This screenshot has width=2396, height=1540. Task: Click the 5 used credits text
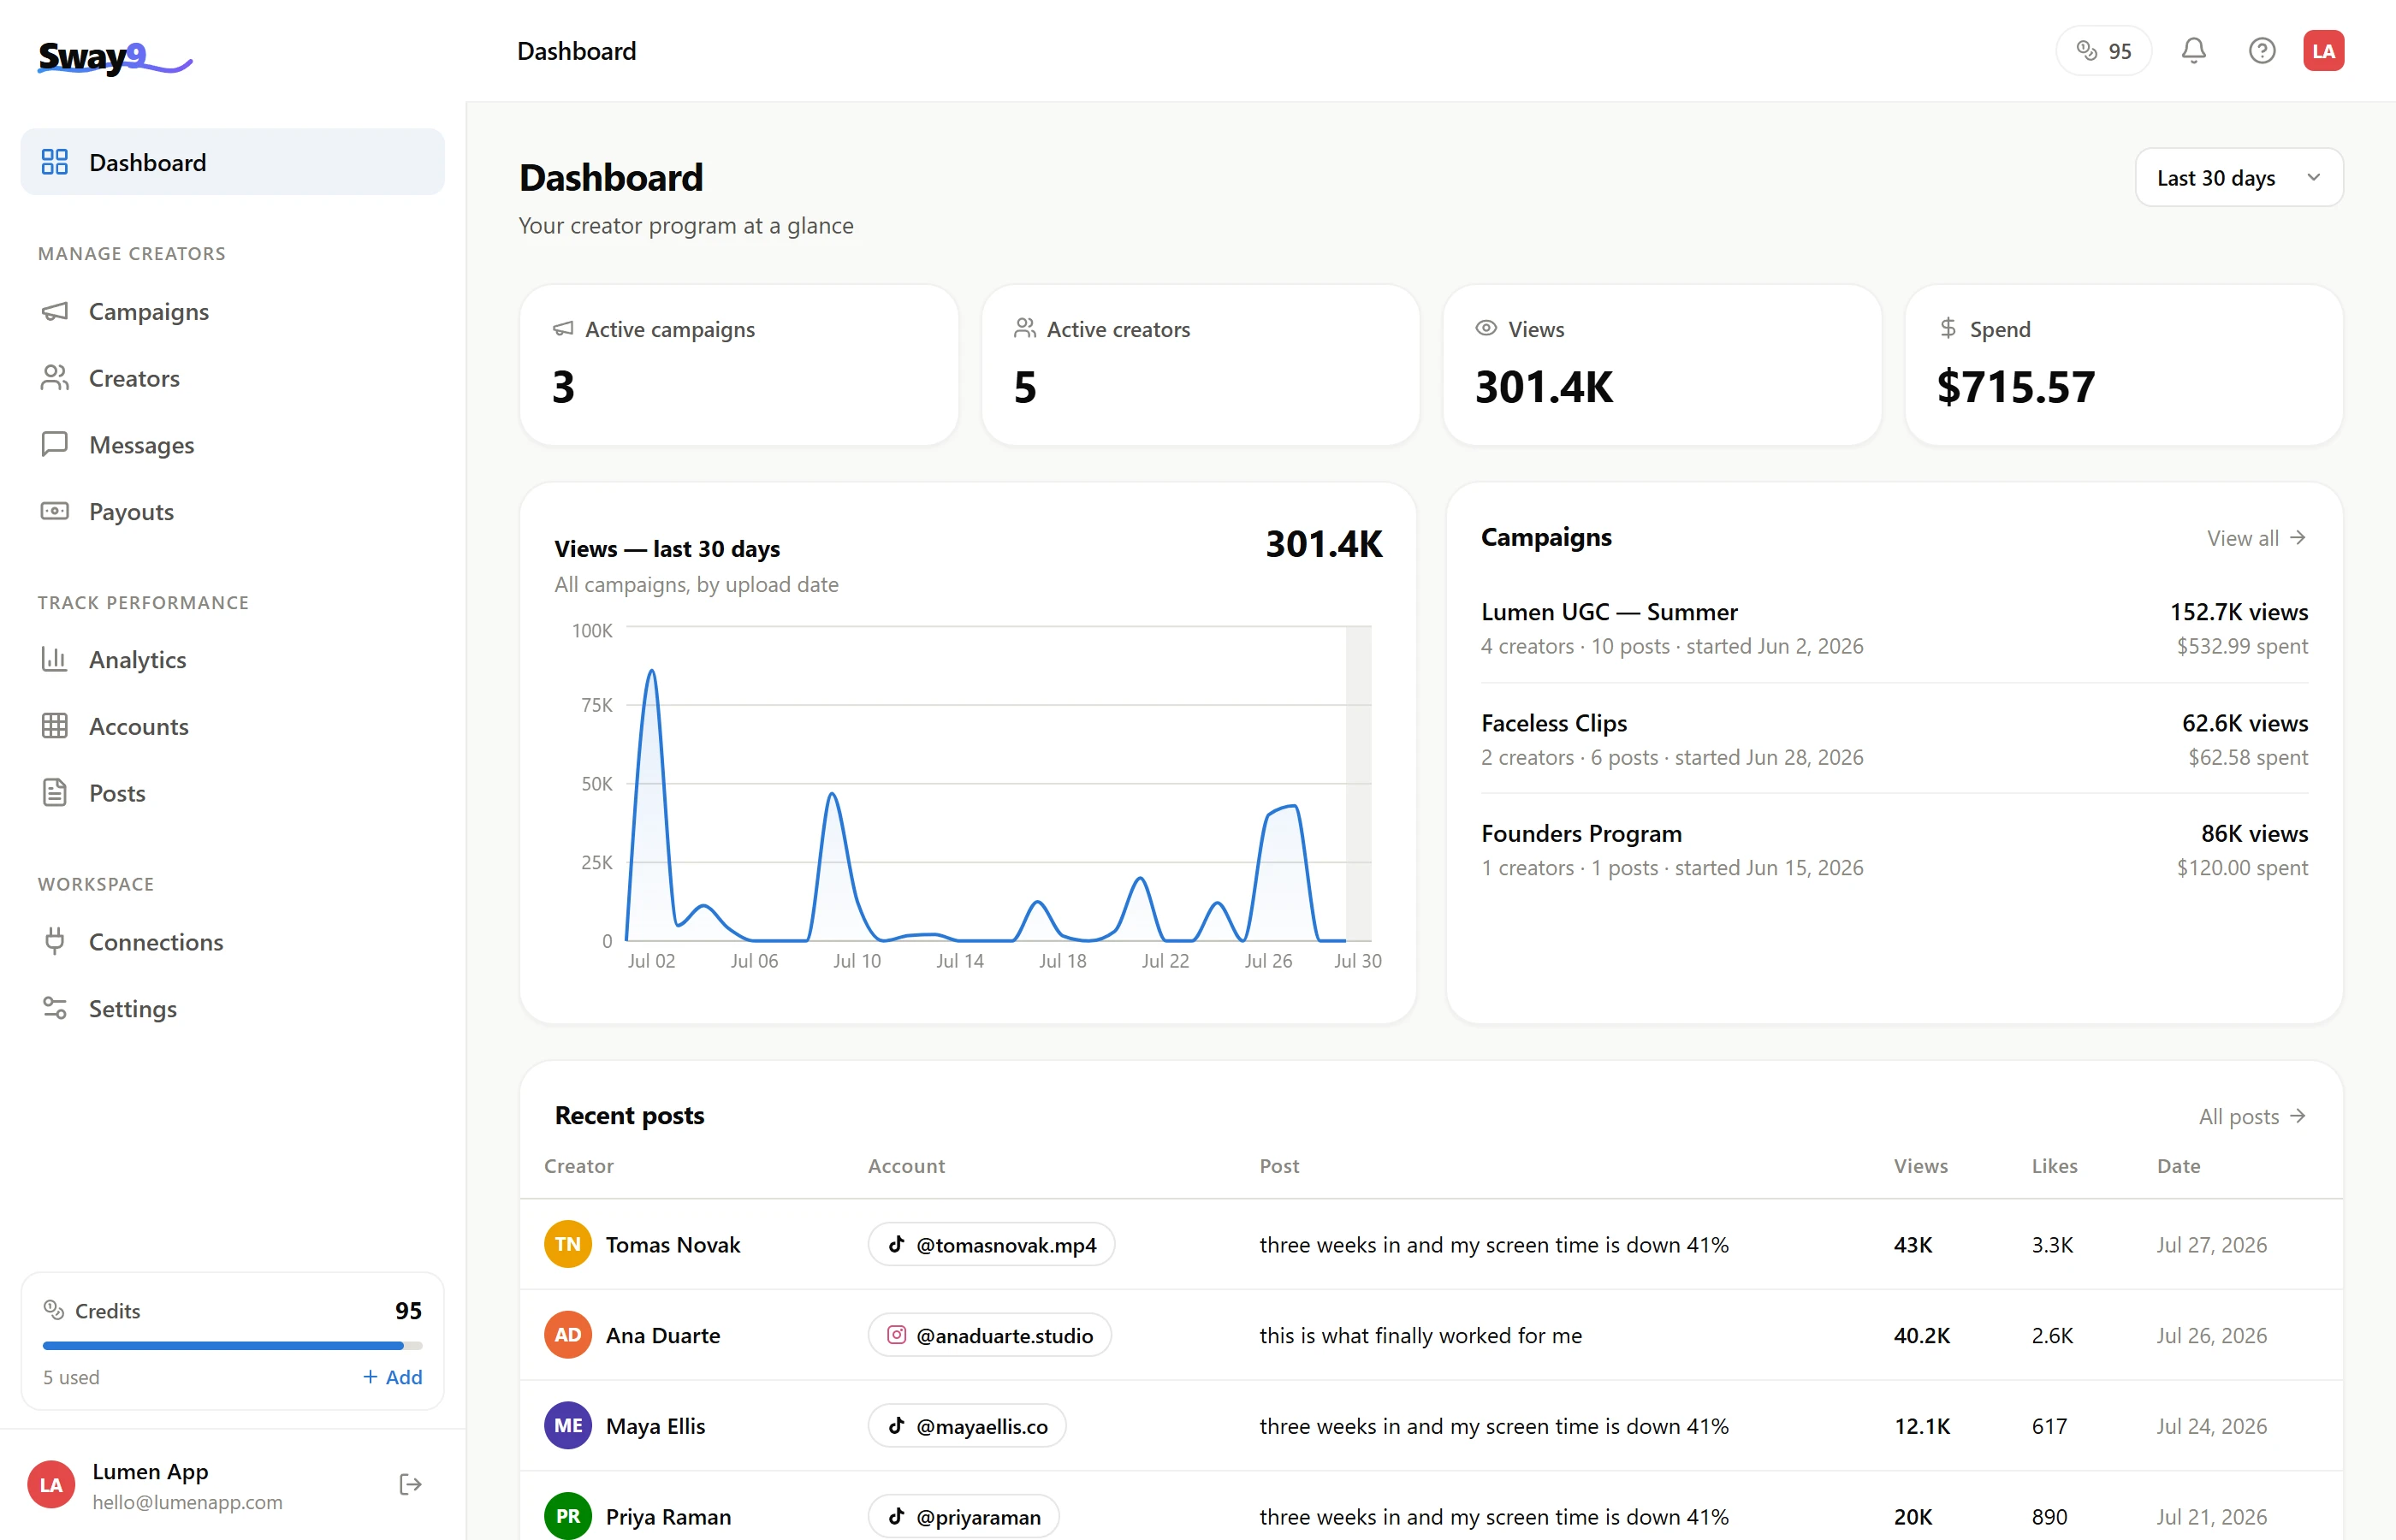tap(71, 1377)
